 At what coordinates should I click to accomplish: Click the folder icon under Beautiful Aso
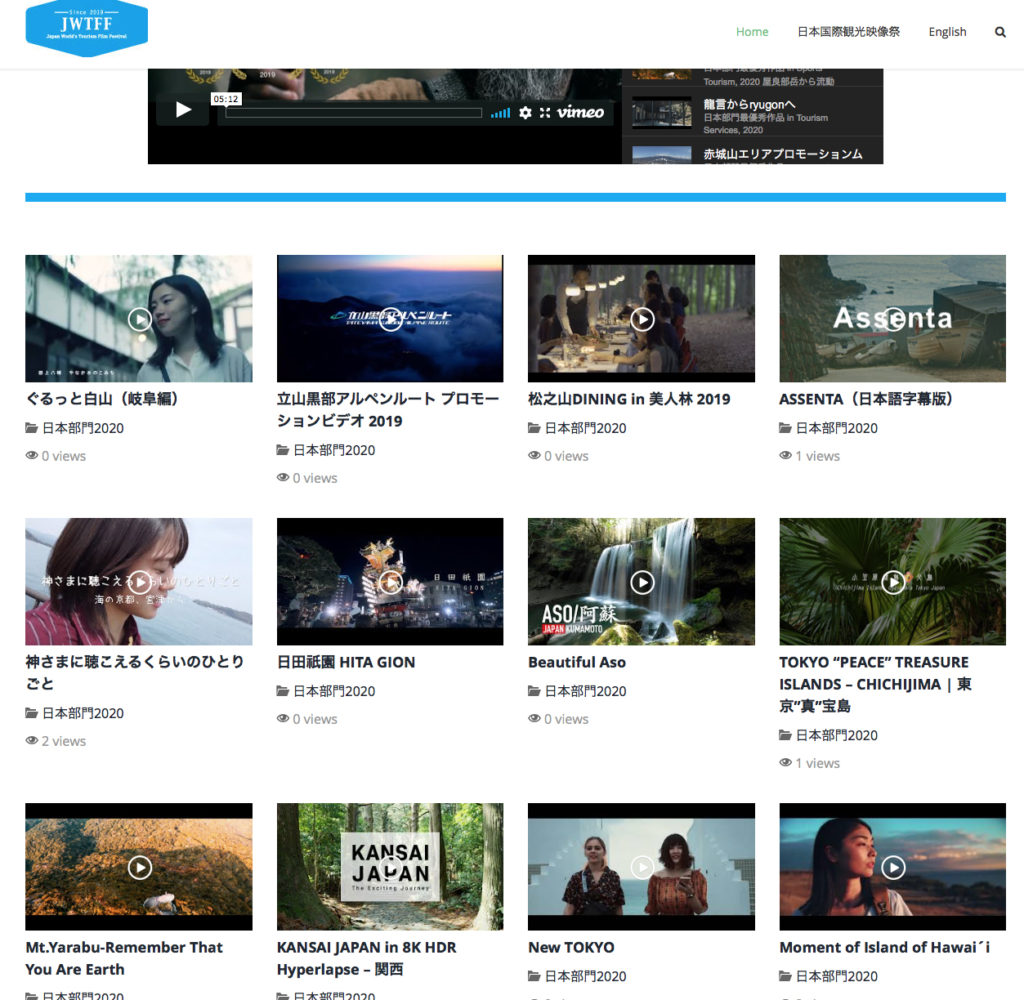(535, 690)
